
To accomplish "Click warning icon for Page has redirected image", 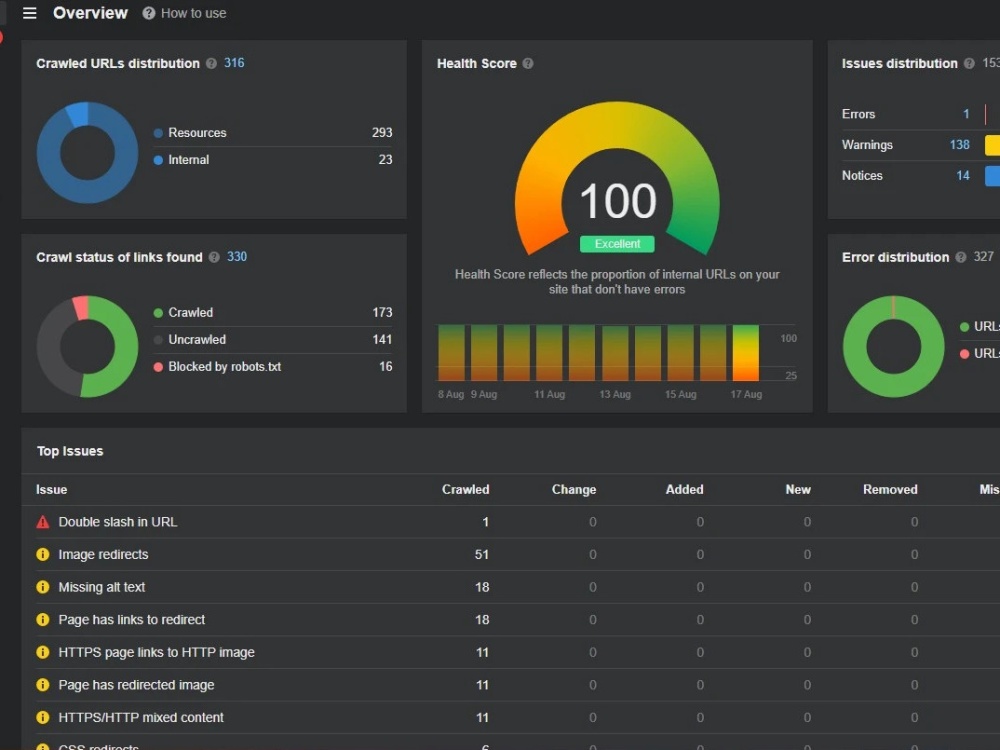I will [43, 685].
